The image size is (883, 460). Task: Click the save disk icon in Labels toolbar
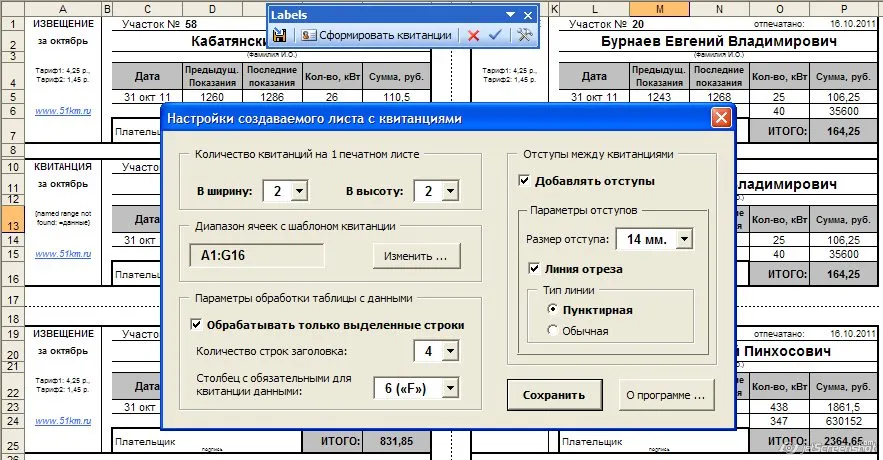281,35
